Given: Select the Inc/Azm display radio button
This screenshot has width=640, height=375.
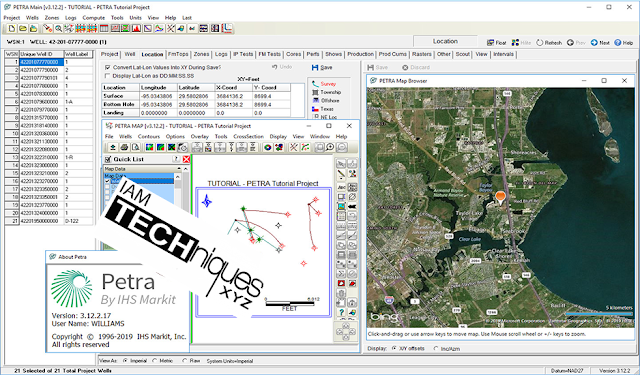Looking at the screenshot, I should (x=436, y=348).
